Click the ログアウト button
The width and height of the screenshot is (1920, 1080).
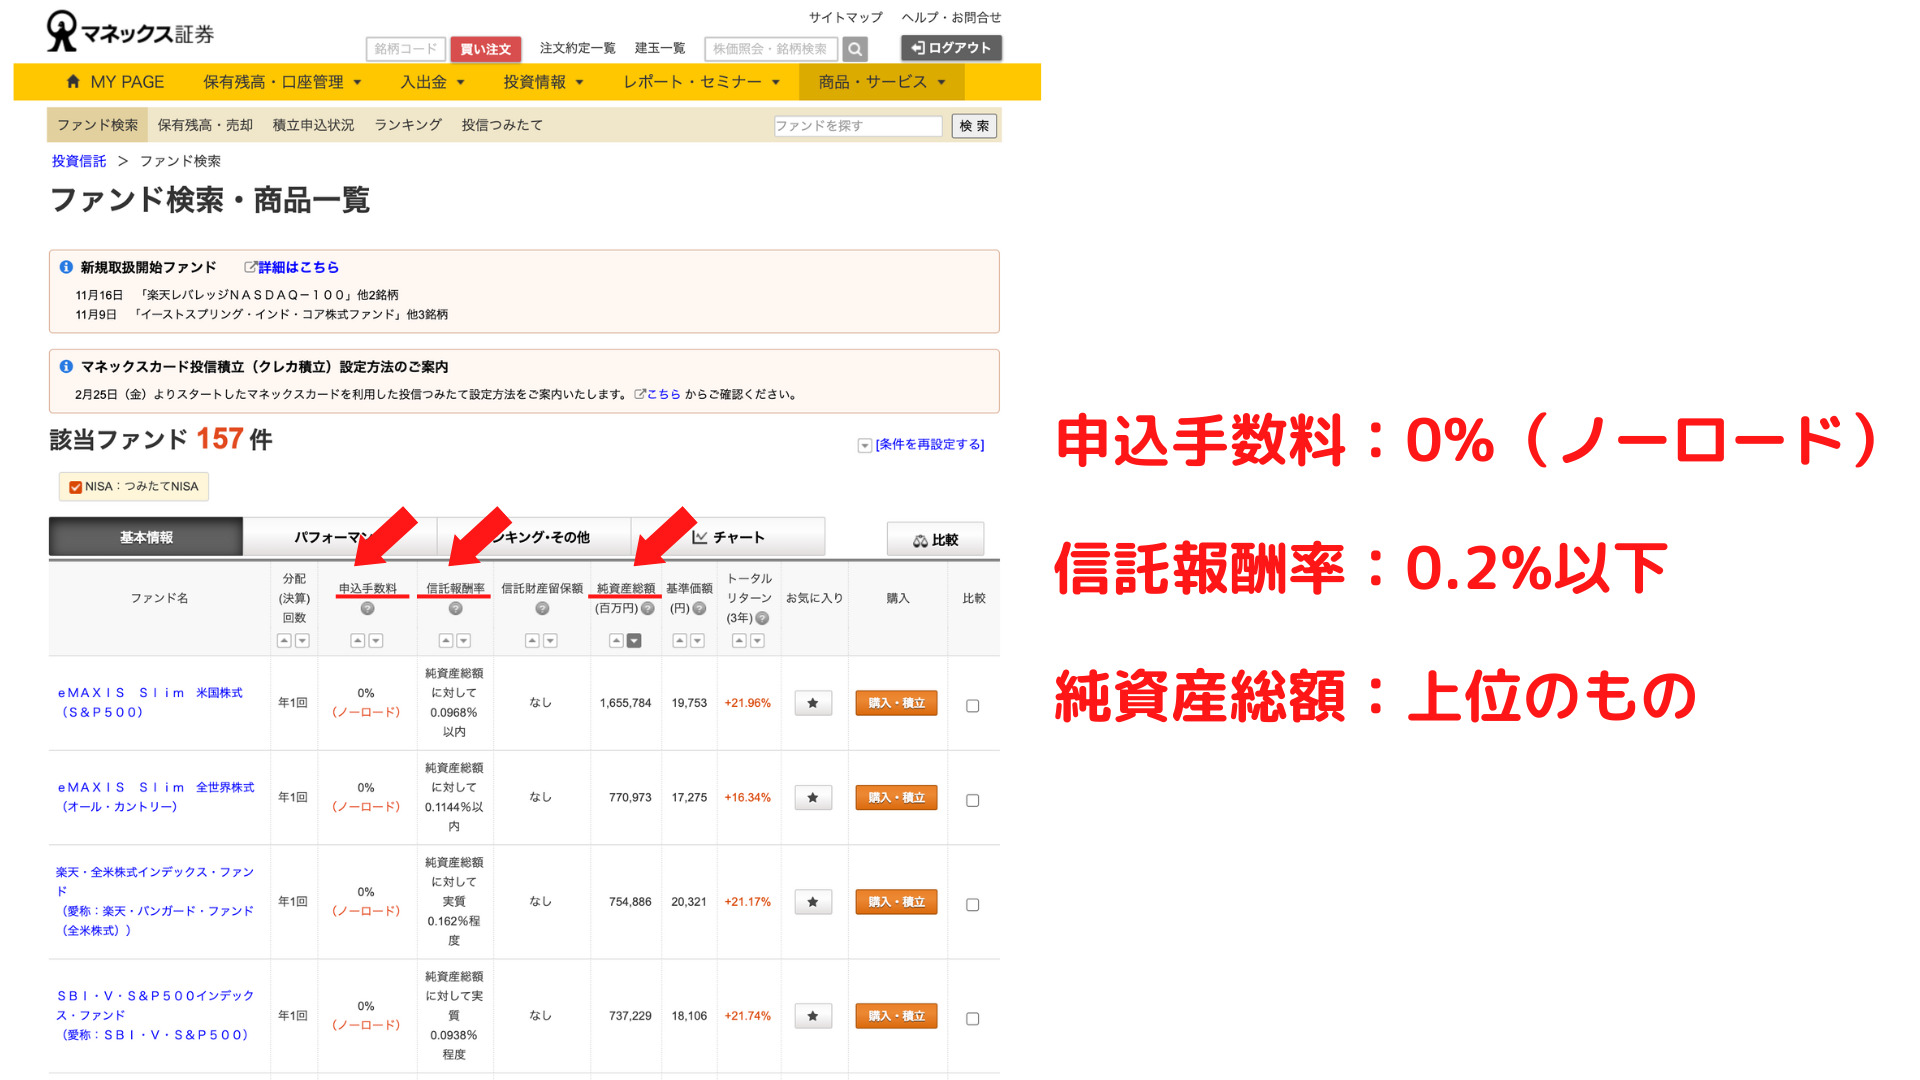(951, 48)
